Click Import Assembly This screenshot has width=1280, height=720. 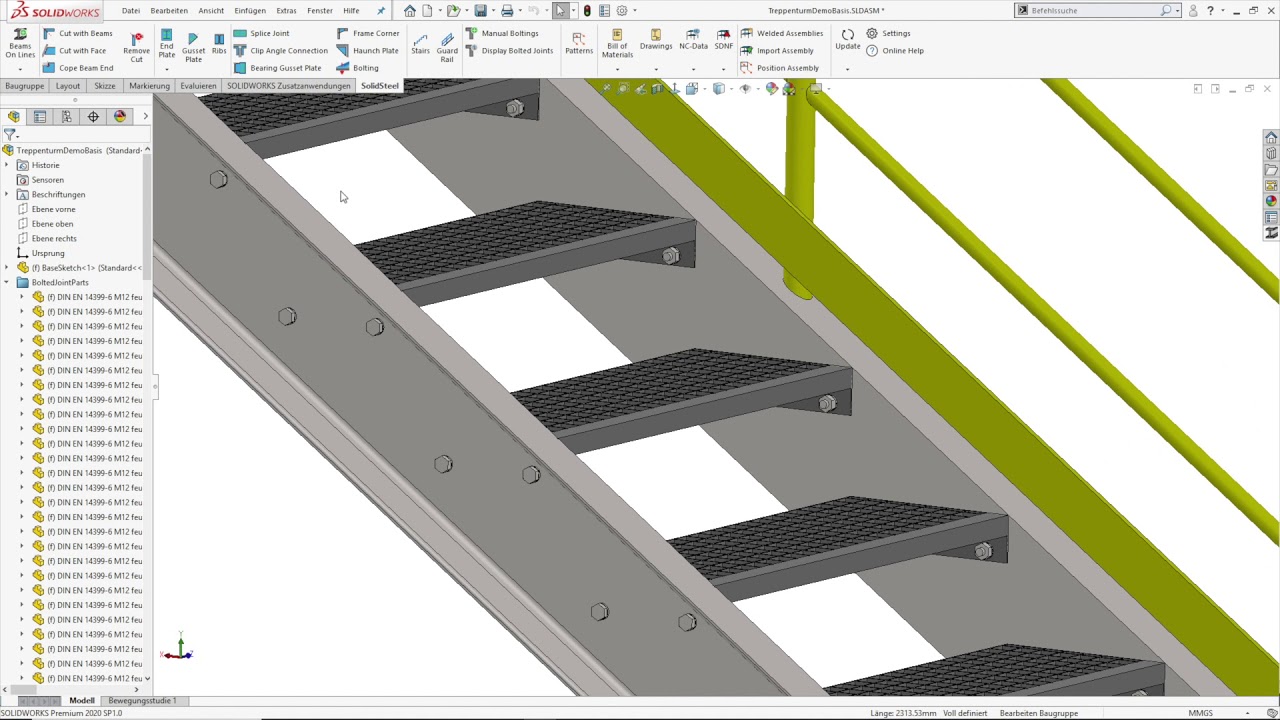click(777, 50)
